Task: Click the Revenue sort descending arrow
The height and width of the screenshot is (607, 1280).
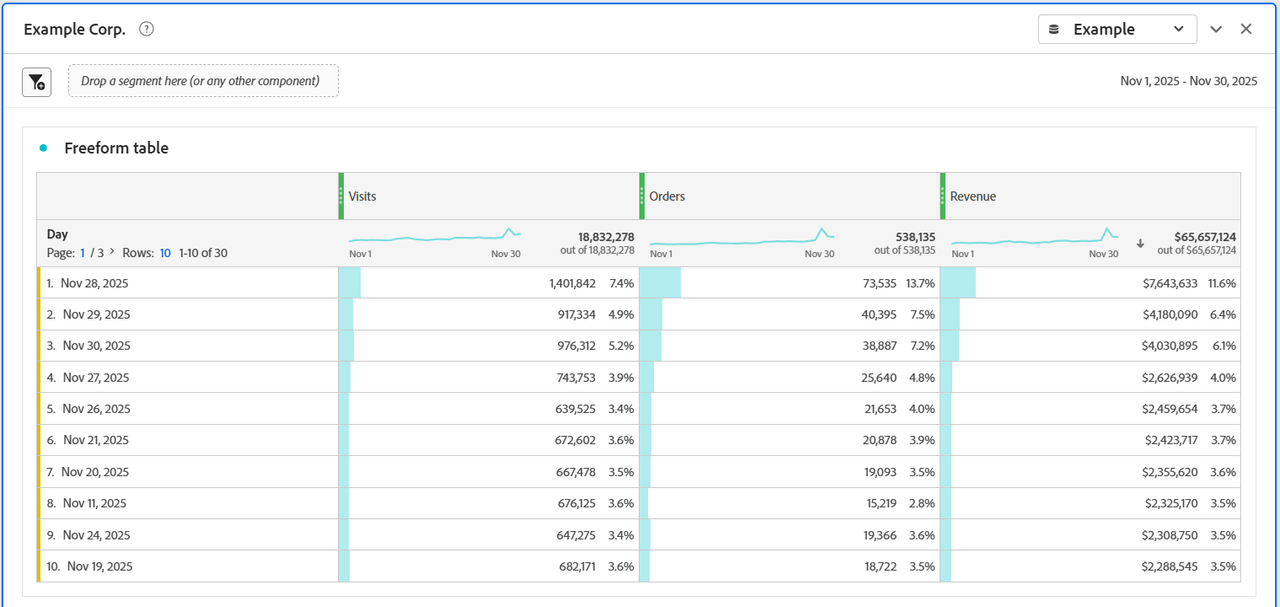Action: [x=1140, y=243]
